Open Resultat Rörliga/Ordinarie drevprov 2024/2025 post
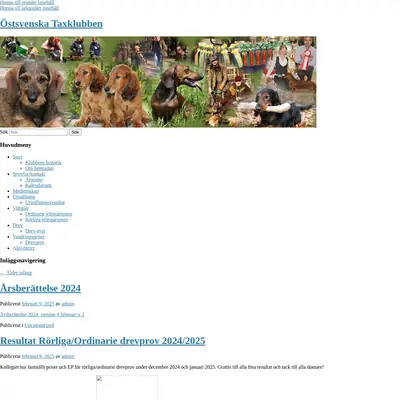Viewport: 400px width, 400px height. pyautogui.click(x=103, y=341)
